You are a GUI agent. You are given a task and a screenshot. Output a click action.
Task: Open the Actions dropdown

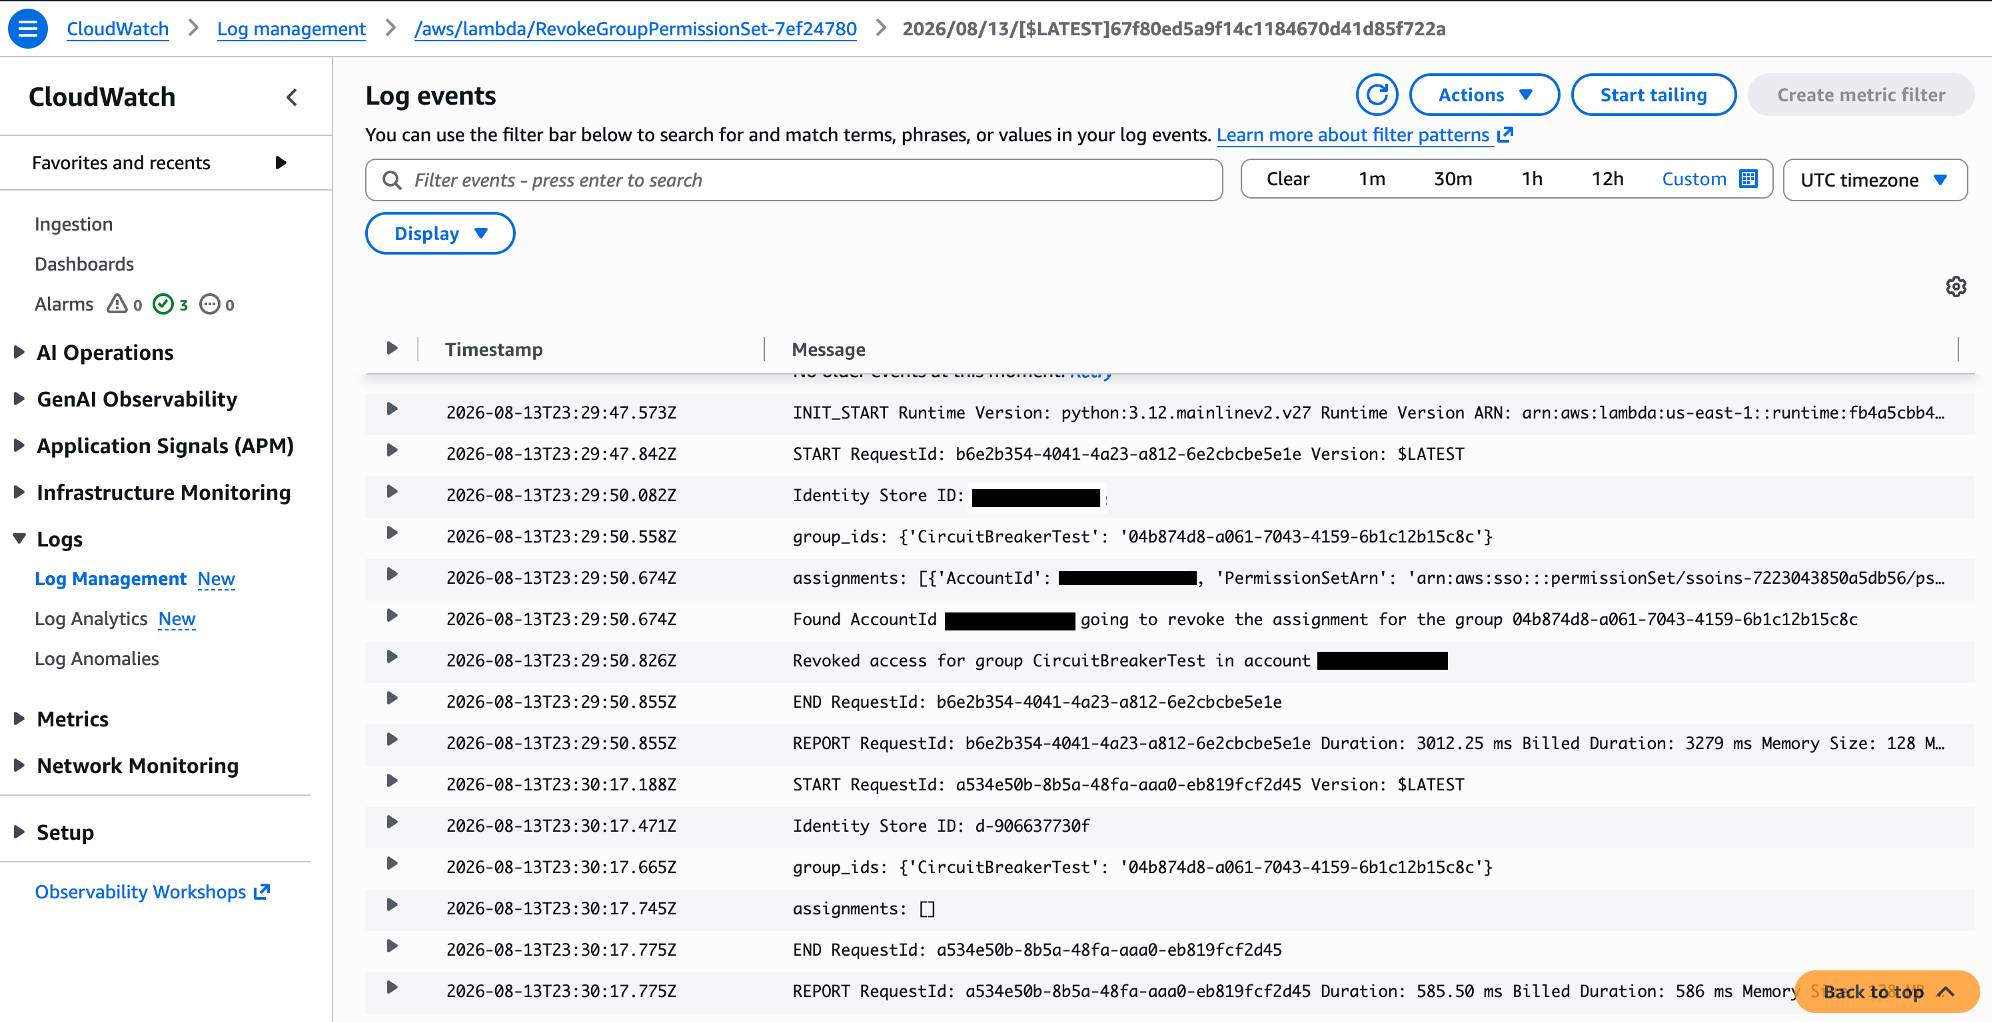1484,95
